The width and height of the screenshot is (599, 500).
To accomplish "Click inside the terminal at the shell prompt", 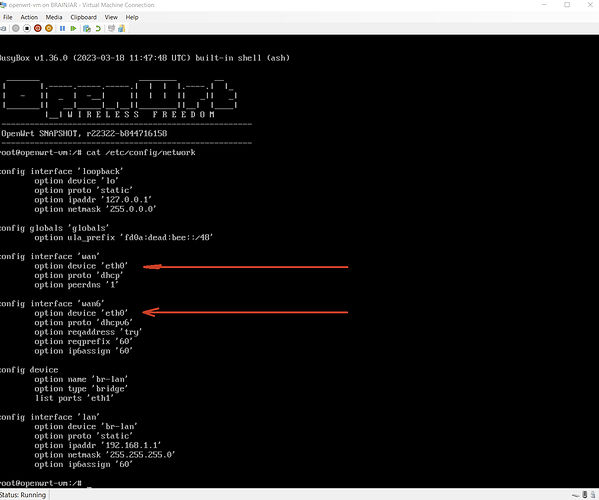I will coord(89,484).
